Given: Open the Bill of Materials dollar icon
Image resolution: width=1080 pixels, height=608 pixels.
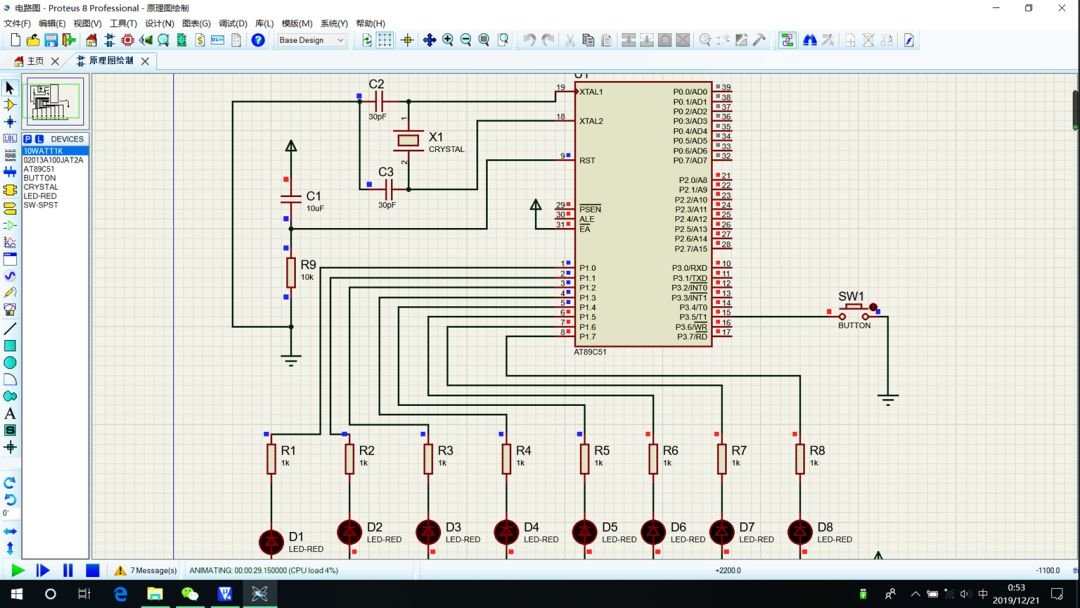Looking at the screenshot, I should pyautogui.click(x=200, y=41).
